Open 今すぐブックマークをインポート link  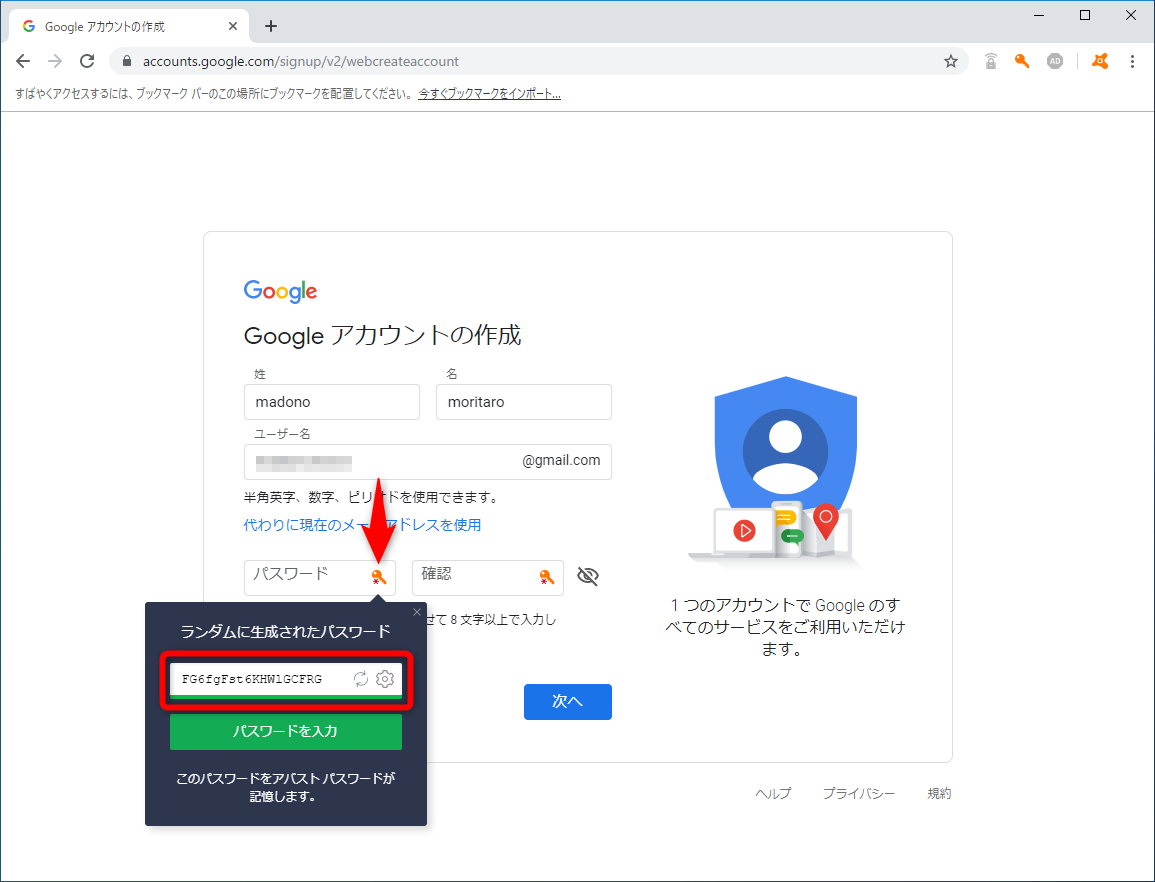pos(489,93)
